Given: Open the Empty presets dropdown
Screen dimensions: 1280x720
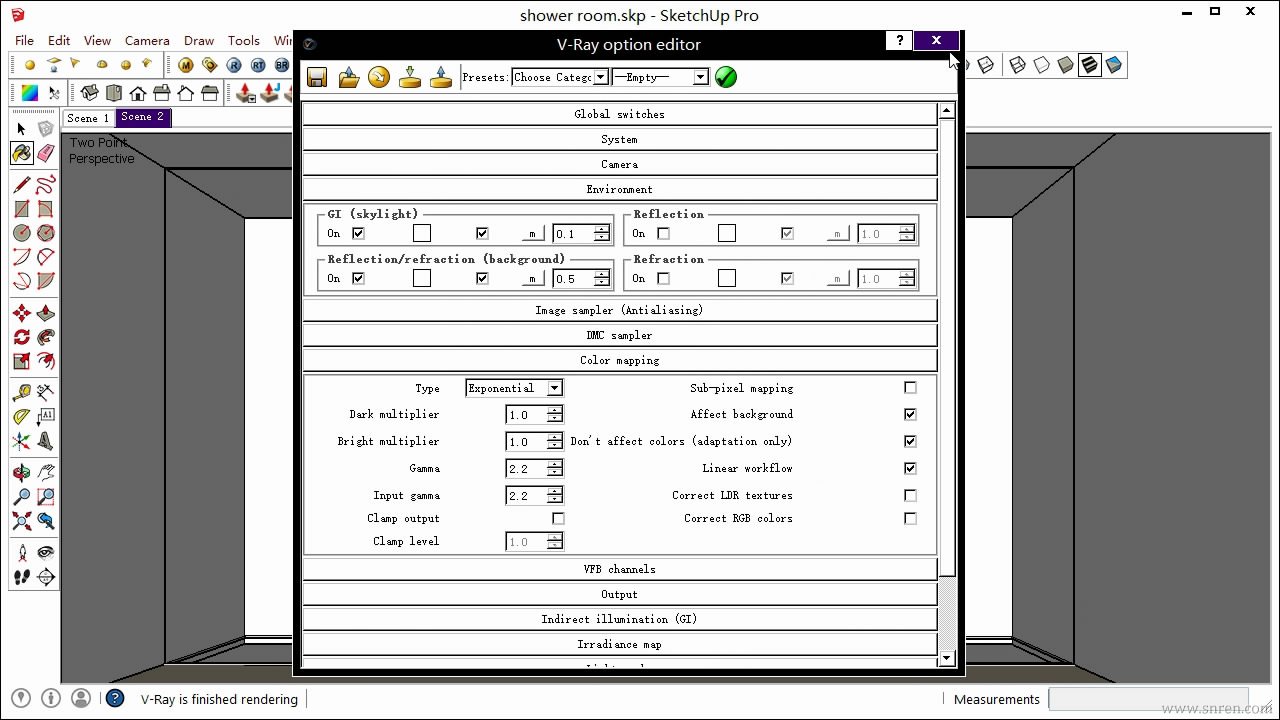Looking at the screenshot, I should [660, 77].
